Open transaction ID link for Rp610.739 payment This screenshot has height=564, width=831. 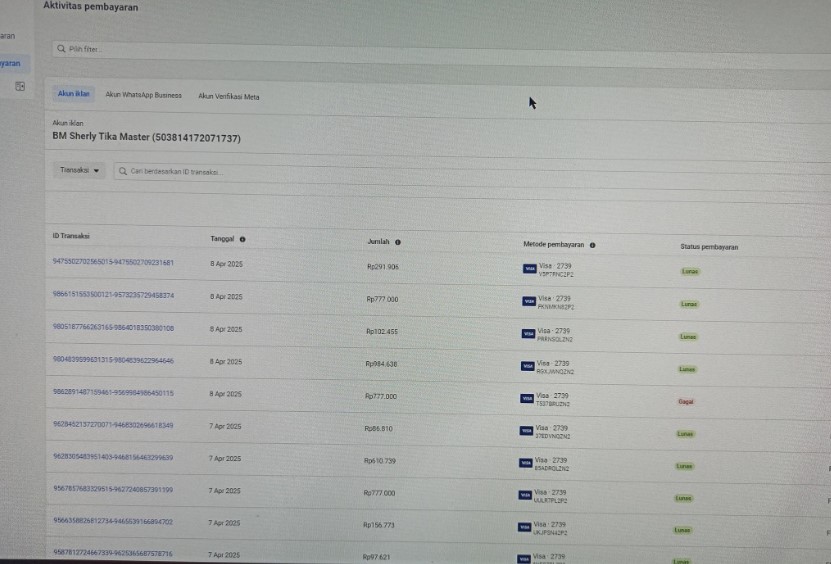click(x=113, y=458)
